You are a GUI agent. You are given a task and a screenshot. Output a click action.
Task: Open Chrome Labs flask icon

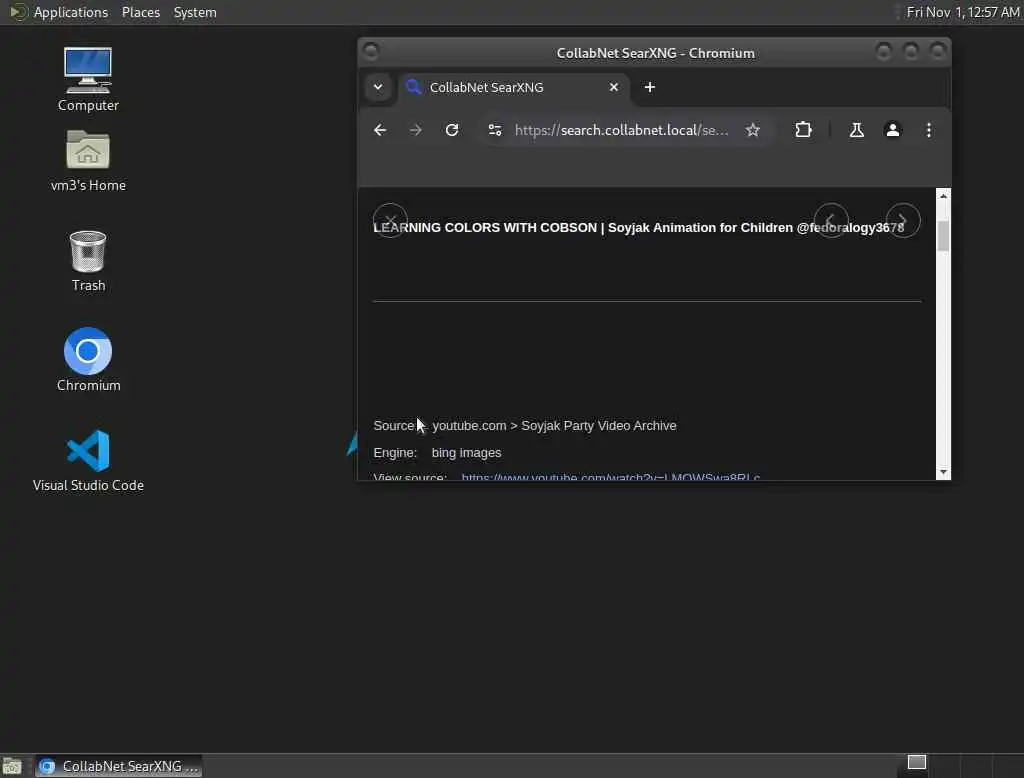(x=857, y=130)
